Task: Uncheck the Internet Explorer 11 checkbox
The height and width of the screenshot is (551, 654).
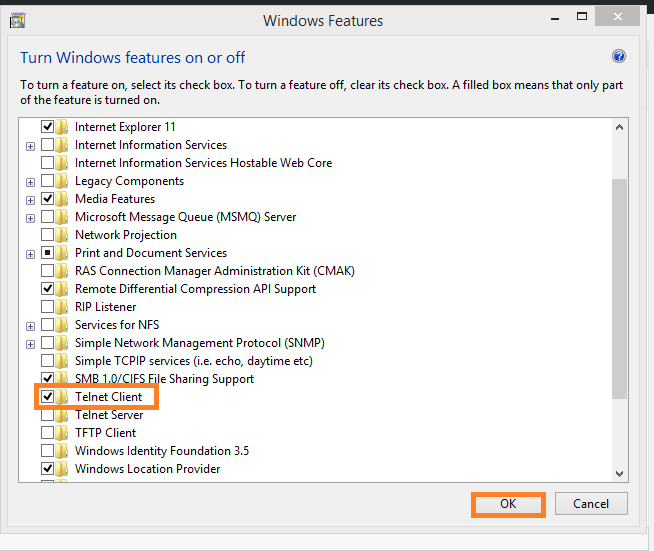Action: [x=48, y=126]
